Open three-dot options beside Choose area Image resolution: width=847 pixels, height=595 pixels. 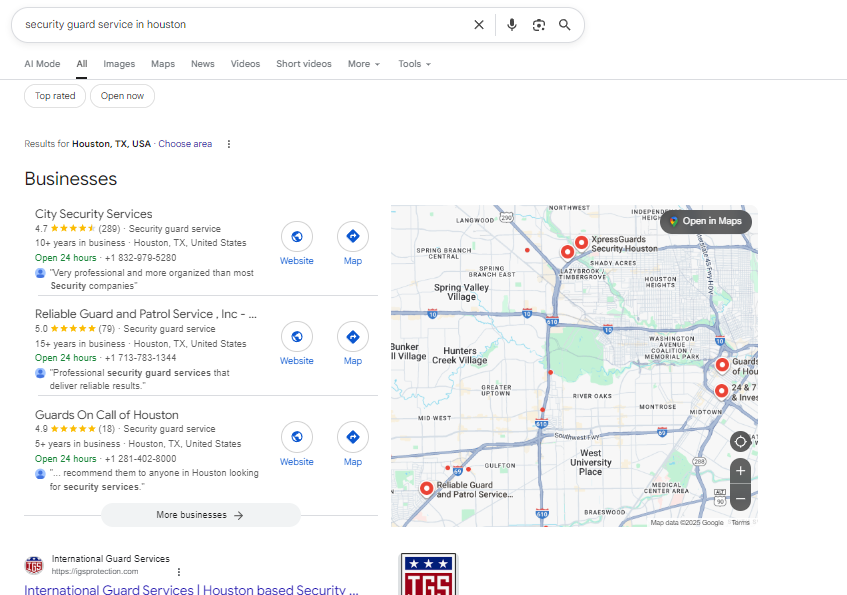228,144
